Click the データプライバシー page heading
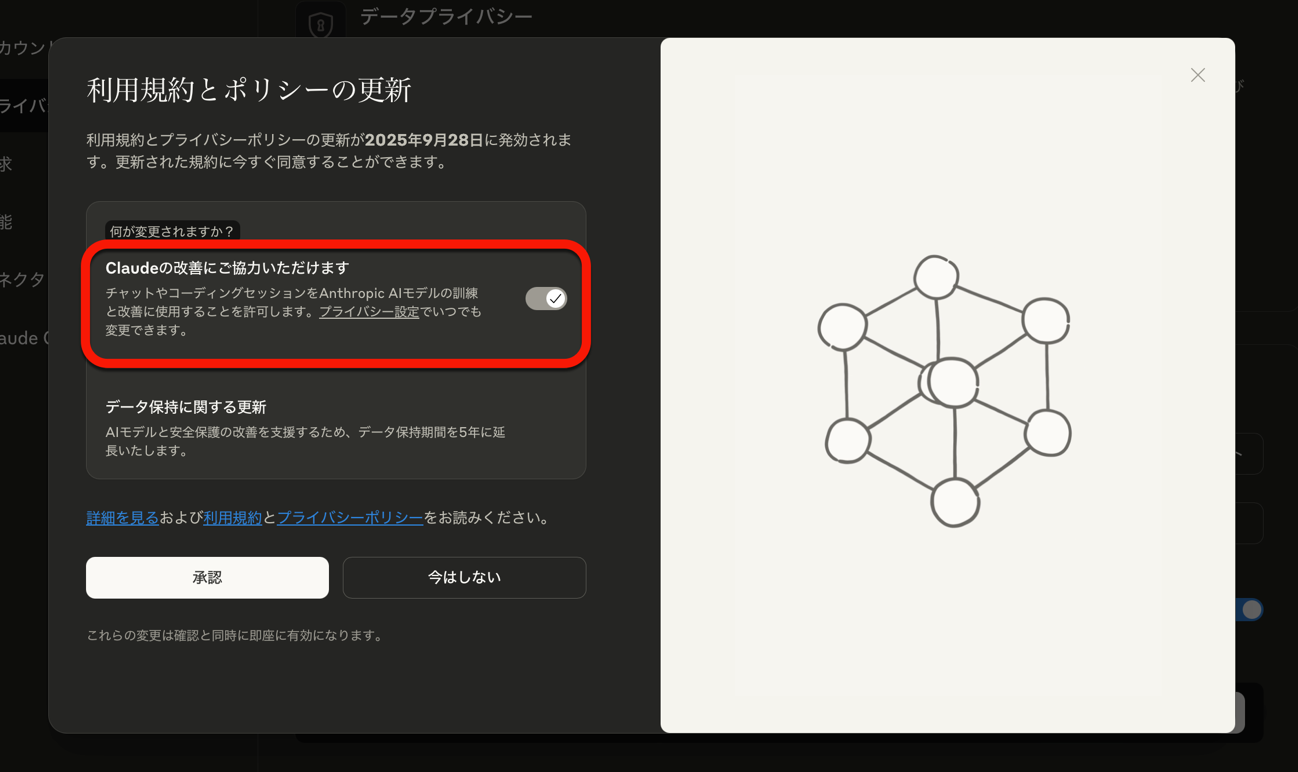 click(446, 17)
